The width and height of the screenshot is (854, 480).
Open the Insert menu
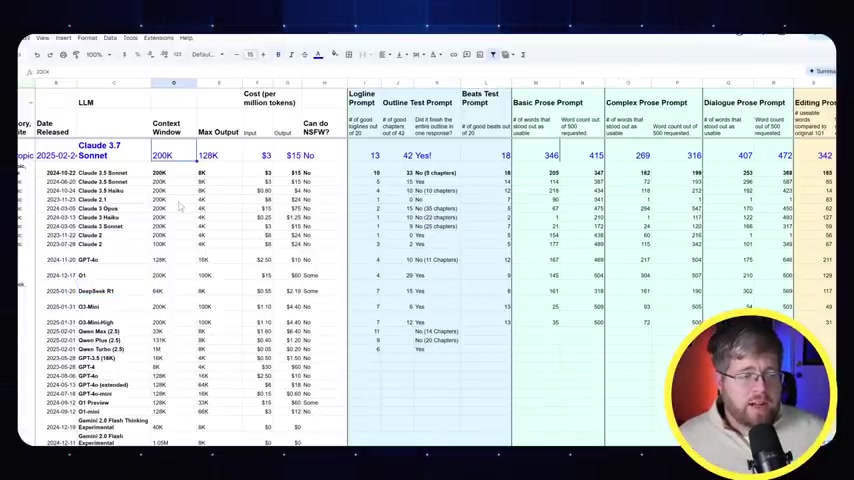coord(63,38)
